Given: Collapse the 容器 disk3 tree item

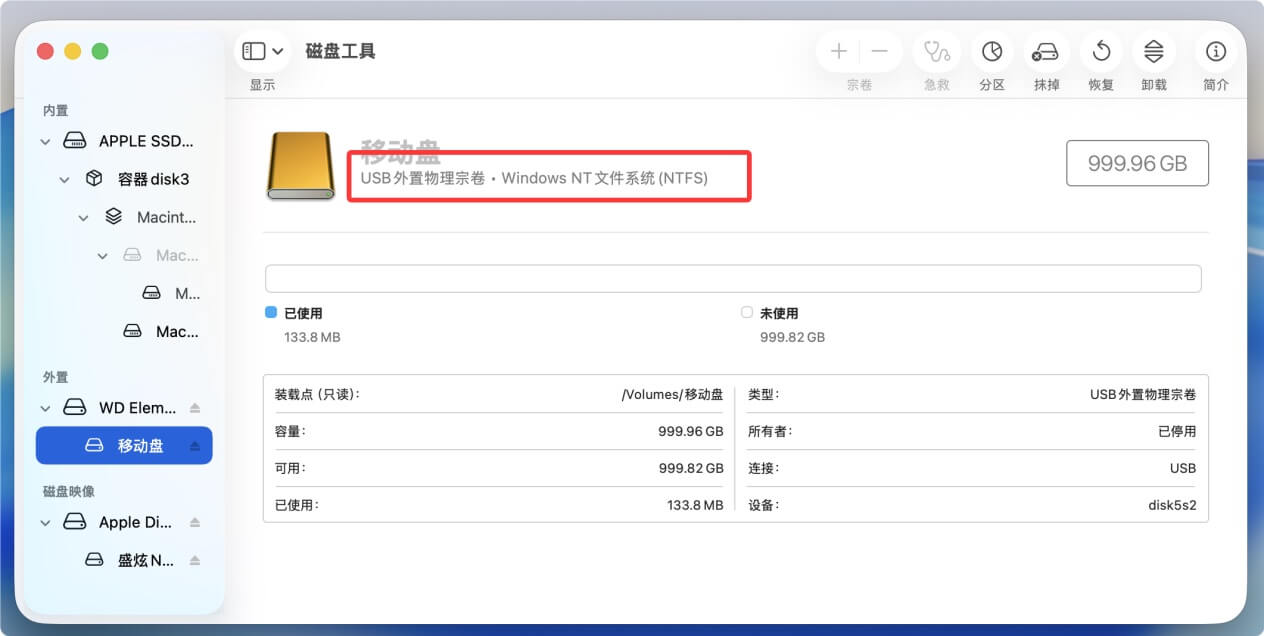Looking at the screenshot, I should click(63, 179).
